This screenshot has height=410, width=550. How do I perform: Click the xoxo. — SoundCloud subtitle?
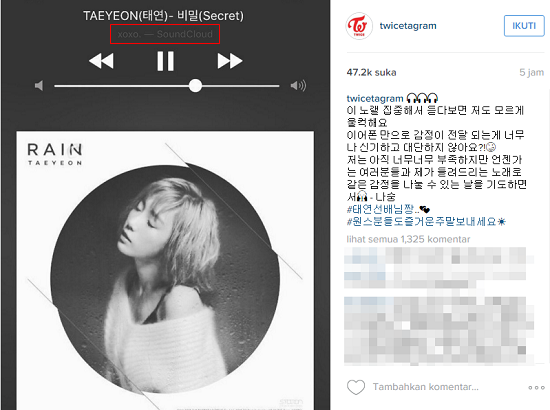(x=165, y=34)
